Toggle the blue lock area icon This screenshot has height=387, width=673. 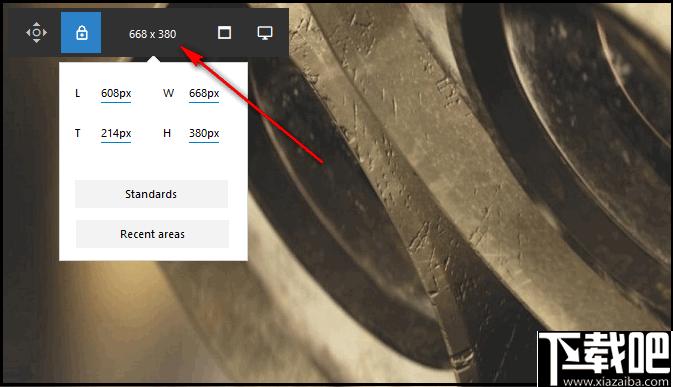pyautogui.click(x=81, y=33)
